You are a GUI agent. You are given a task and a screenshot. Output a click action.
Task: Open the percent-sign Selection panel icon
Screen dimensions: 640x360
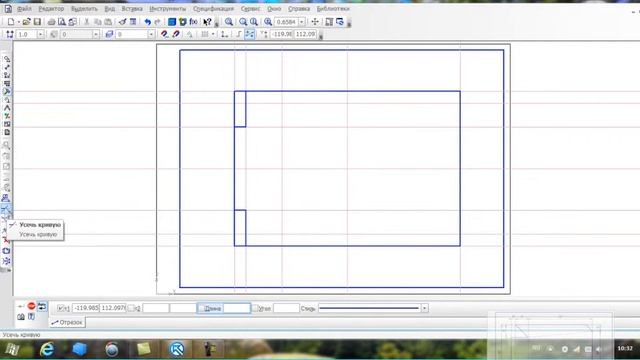(7, 116)
